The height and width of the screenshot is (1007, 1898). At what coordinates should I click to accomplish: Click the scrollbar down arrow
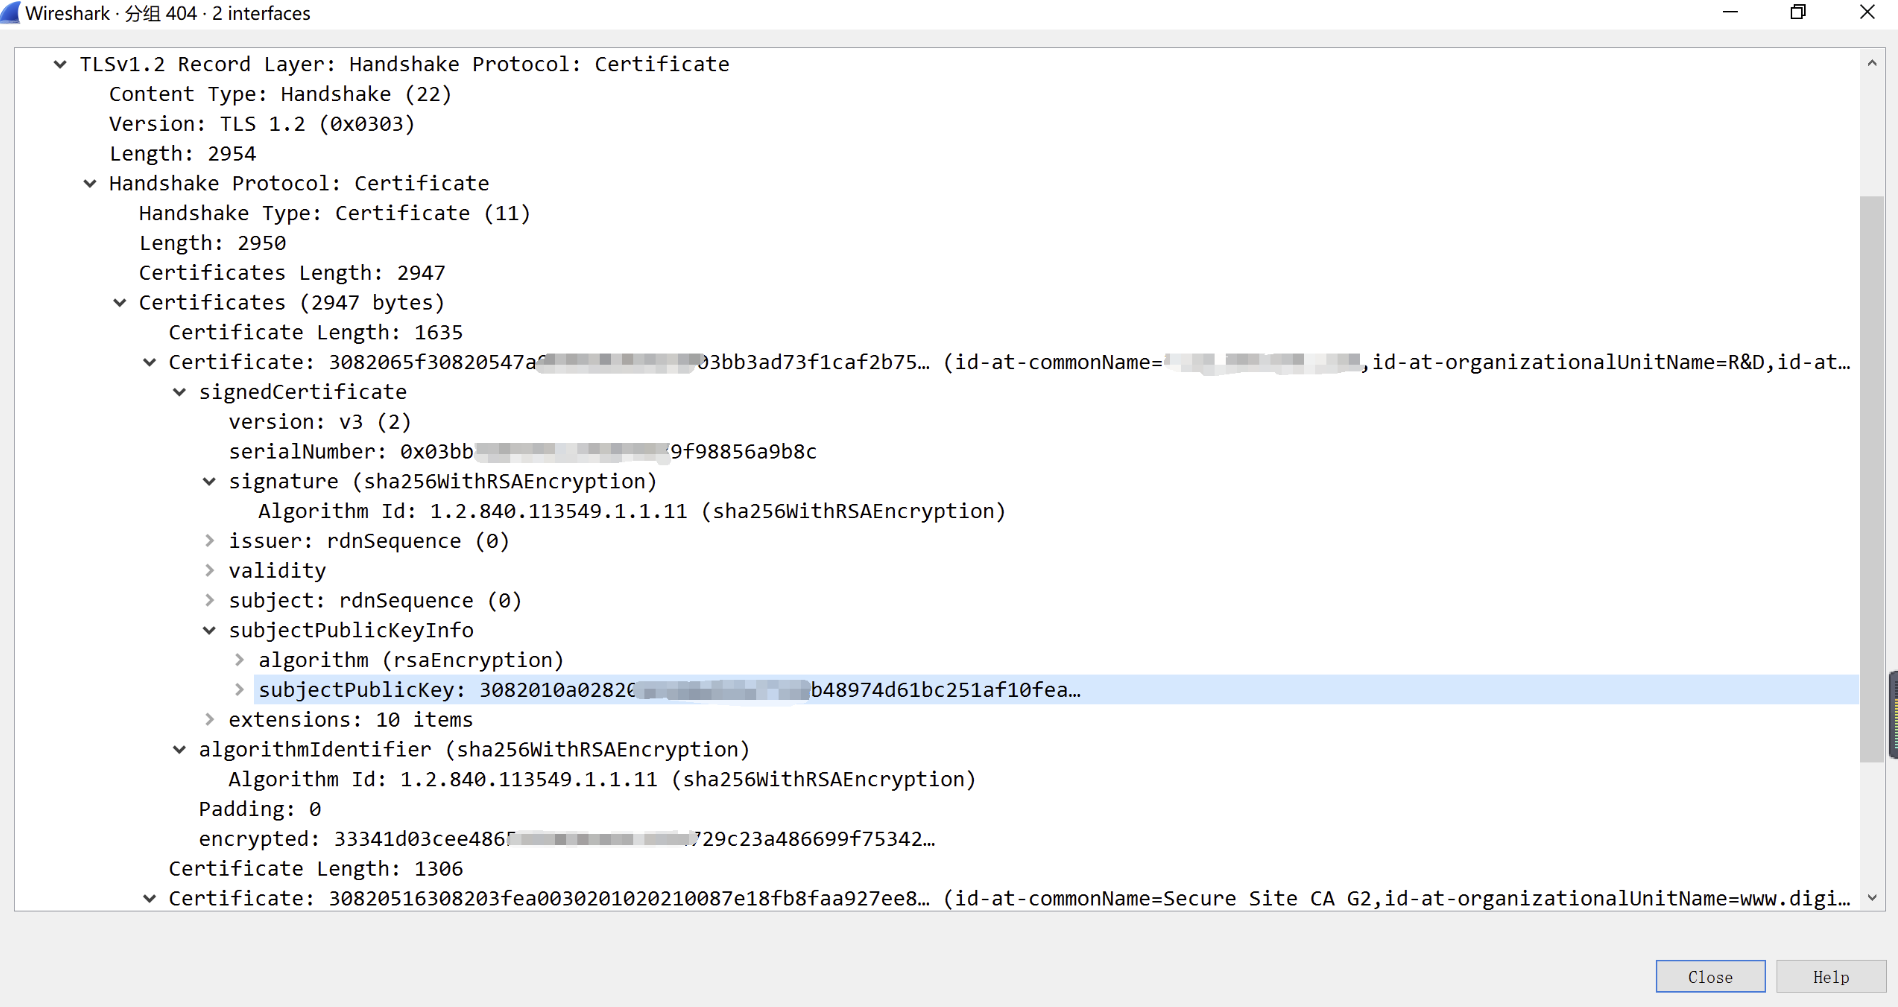(1873, 899)
